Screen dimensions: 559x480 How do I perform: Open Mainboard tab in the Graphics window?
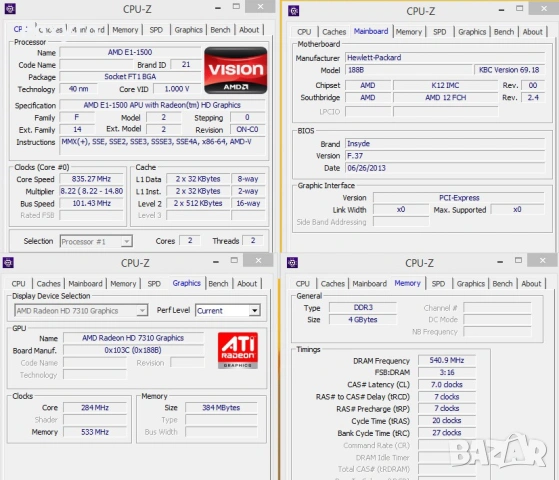point(85,284)
